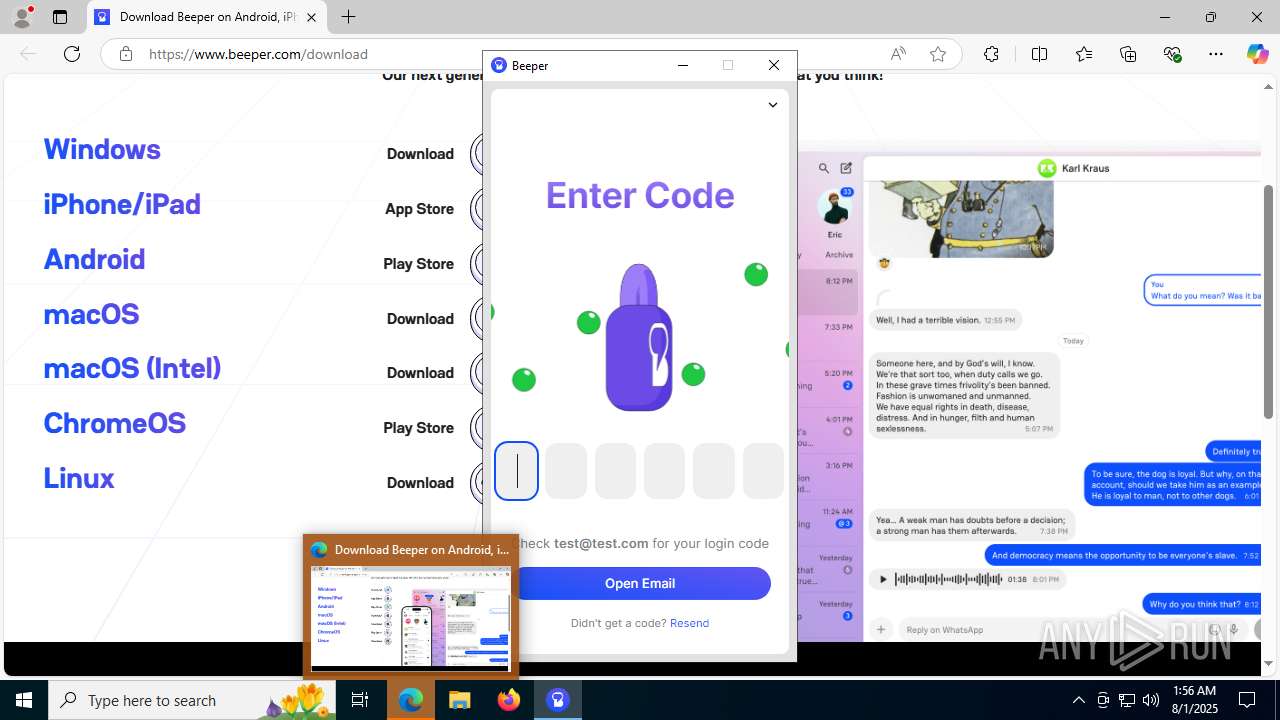Open Edge Collections
The image size is (1280, 720).
pos(1128,54)
